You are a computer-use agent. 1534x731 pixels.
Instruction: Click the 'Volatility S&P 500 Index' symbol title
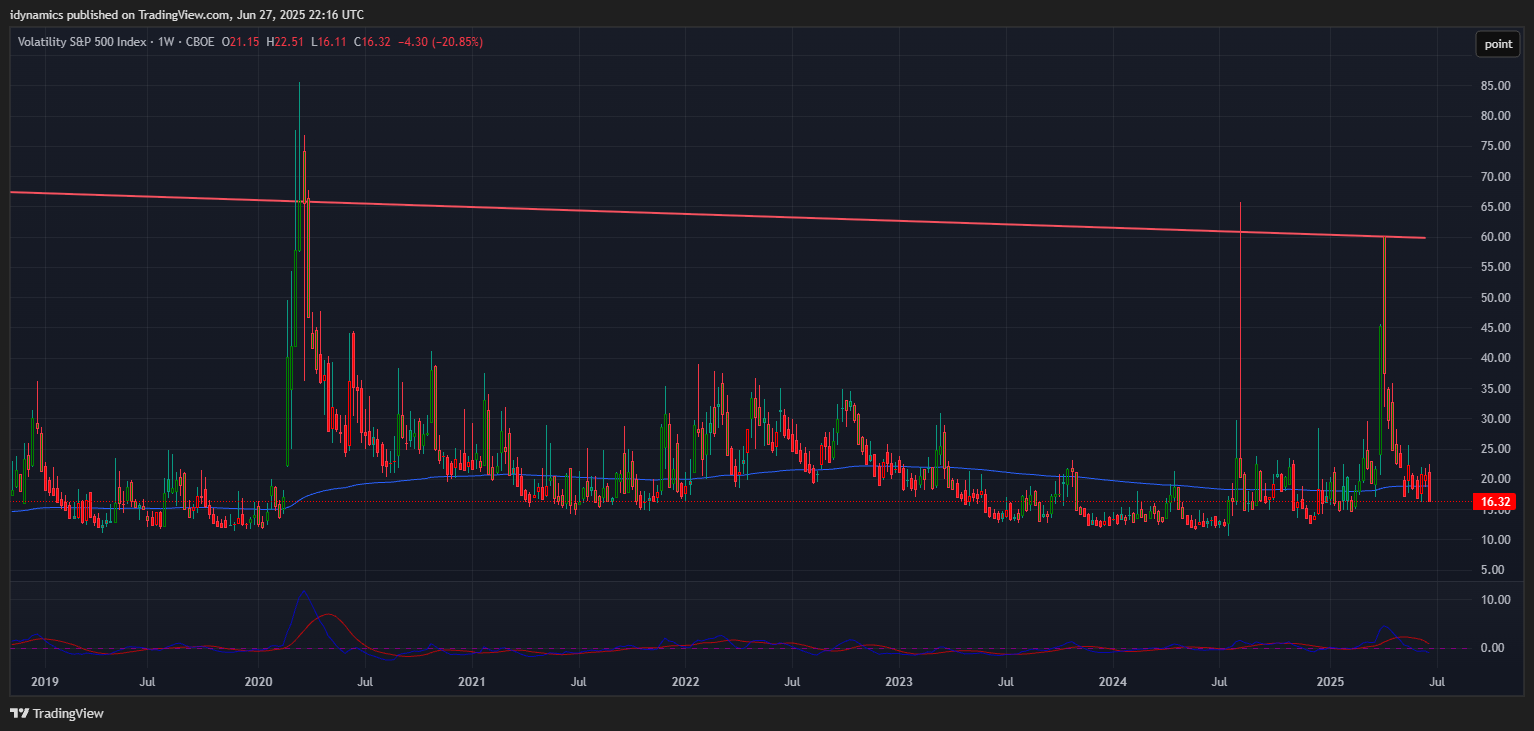pos(81,42)
